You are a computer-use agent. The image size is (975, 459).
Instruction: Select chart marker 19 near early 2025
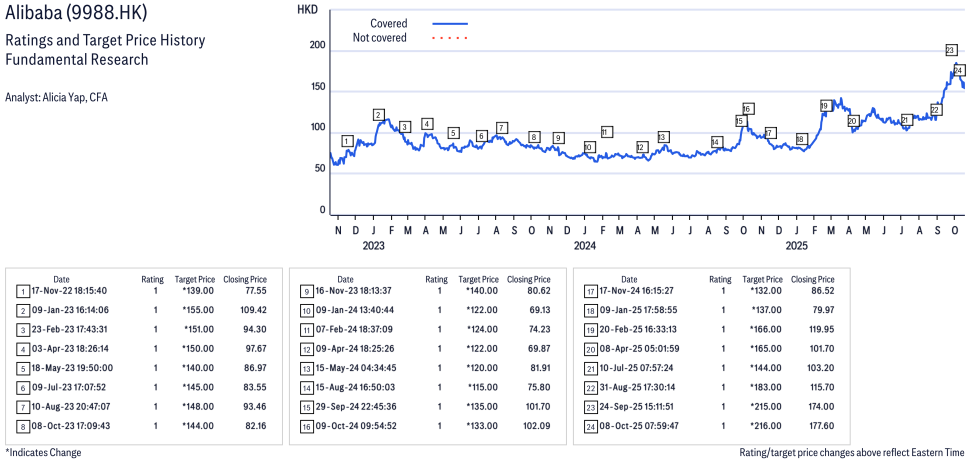pos(825,106)
